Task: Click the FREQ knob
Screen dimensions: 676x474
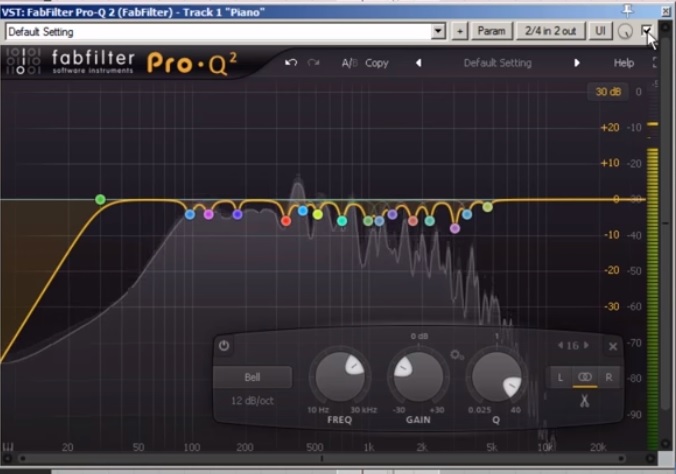Action: coord(340,377)
